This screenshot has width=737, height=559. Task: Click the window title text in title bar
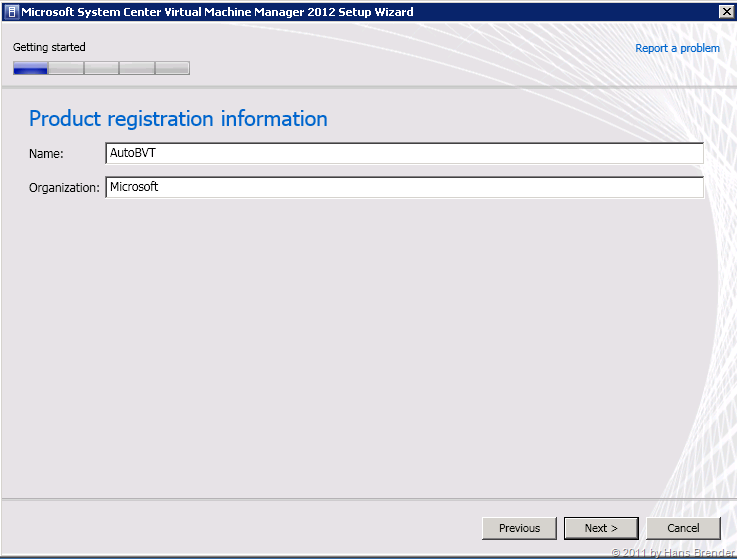click(x=218, y=11)
